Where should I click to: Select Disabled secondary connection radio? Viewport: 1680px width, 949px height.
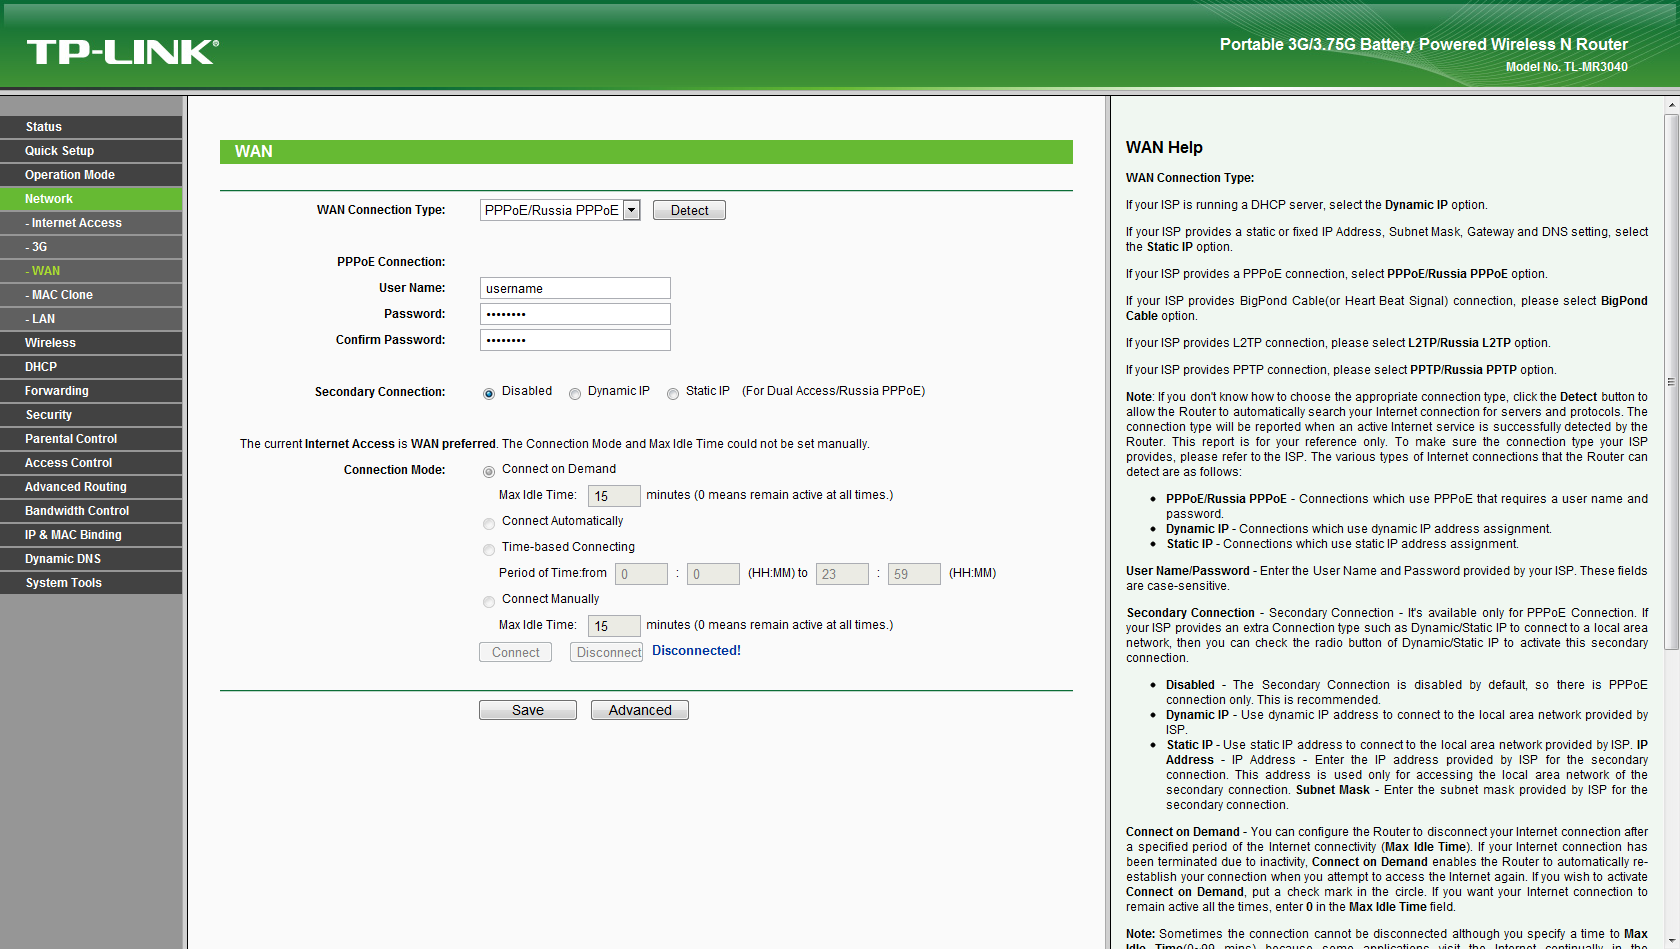[x=489, y=393]
